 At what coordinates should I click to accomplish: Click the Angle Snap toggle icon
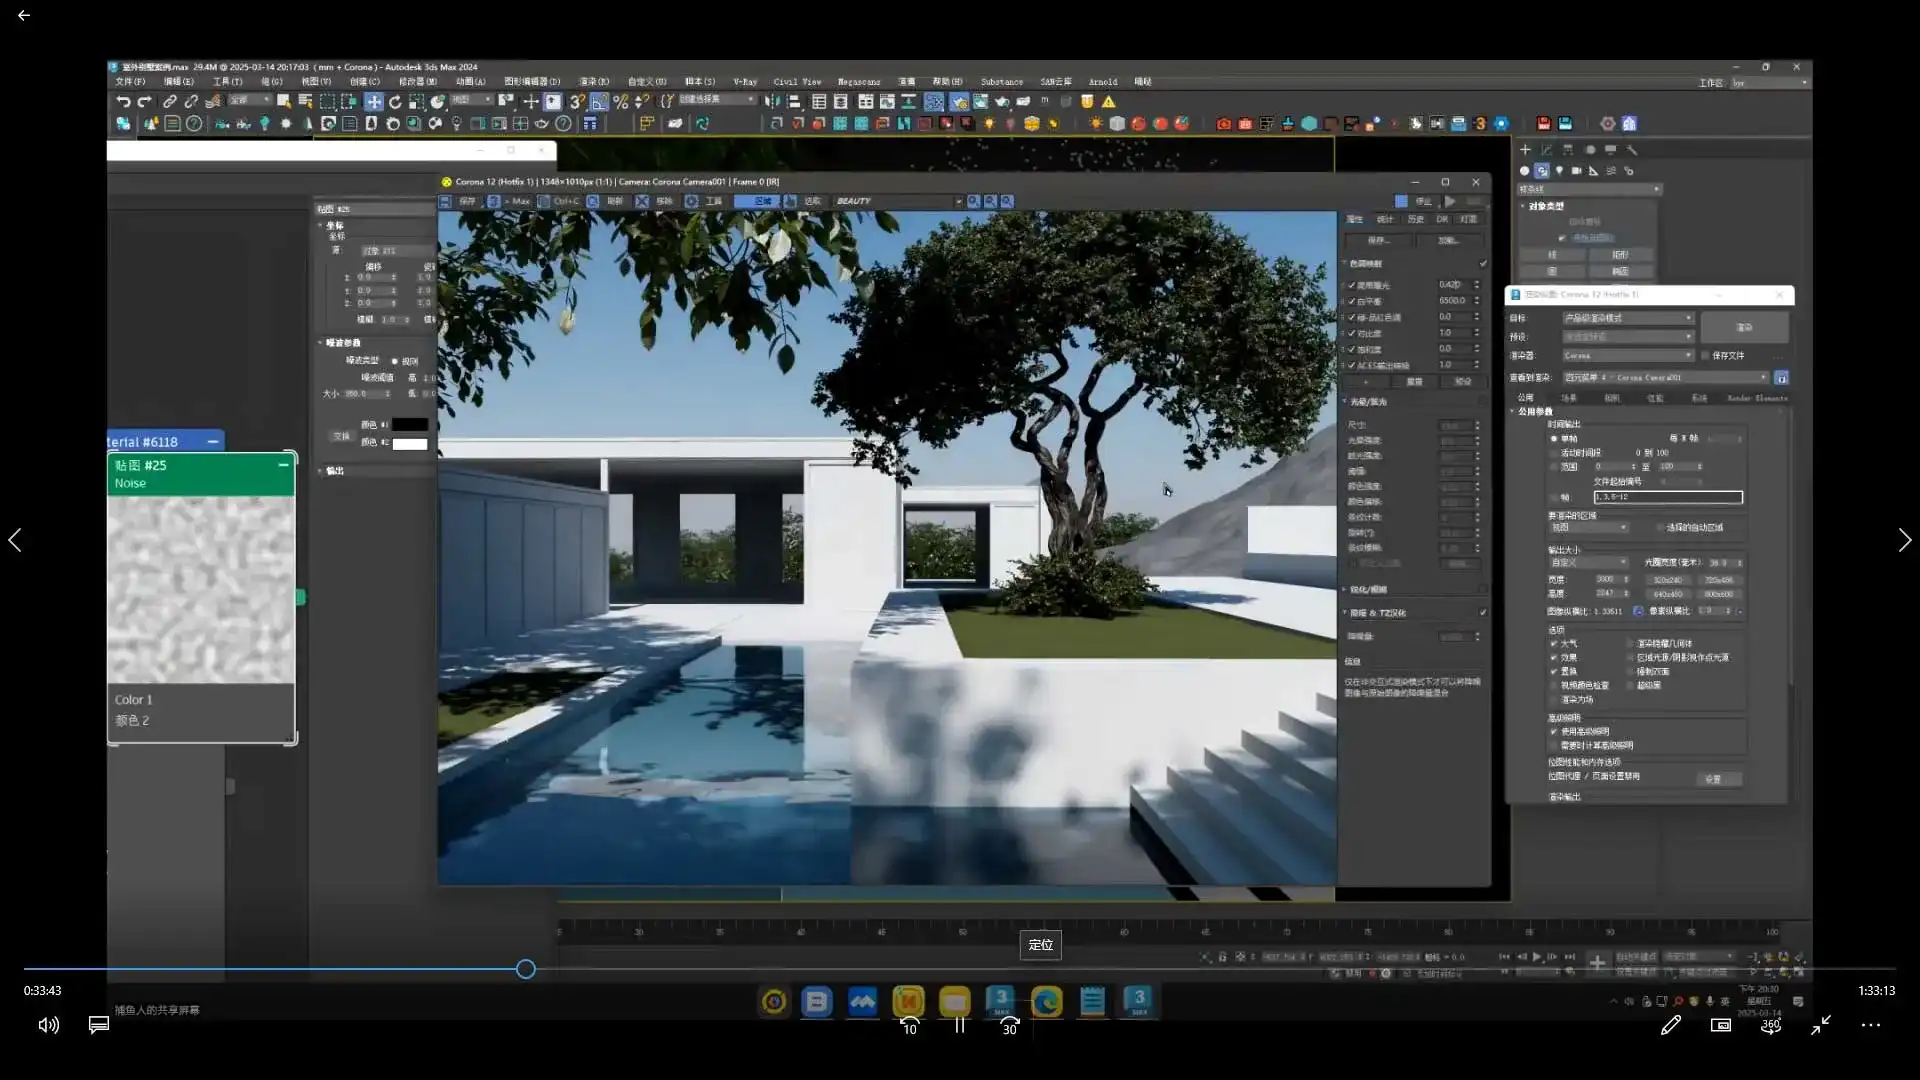598,101
